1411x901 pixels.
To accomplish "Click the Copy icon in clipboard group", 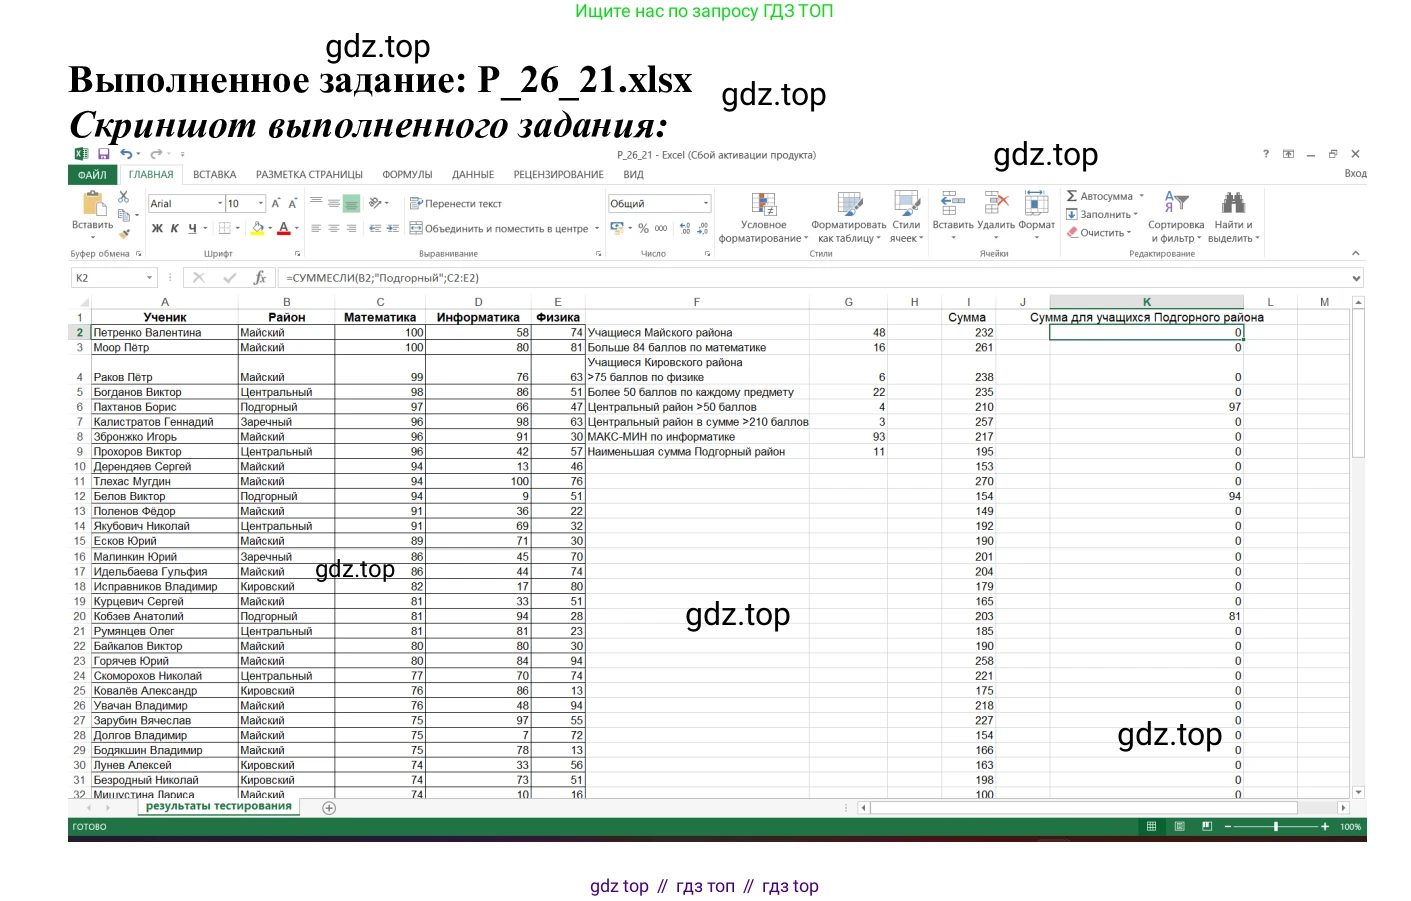I will (x=124, y=215).
